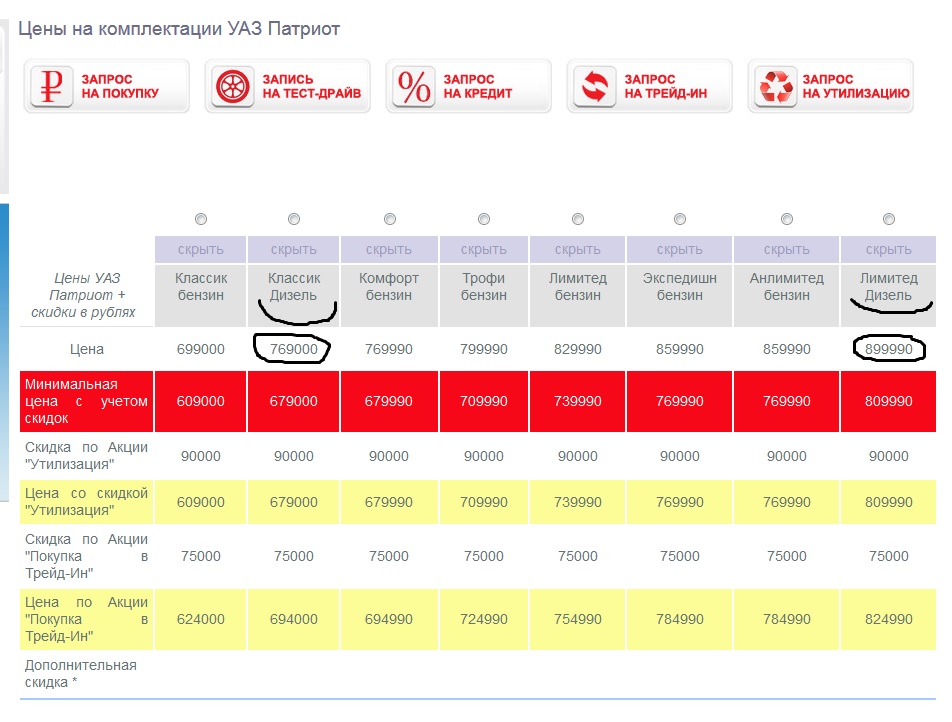Click the red cell showing 609000

200,401
